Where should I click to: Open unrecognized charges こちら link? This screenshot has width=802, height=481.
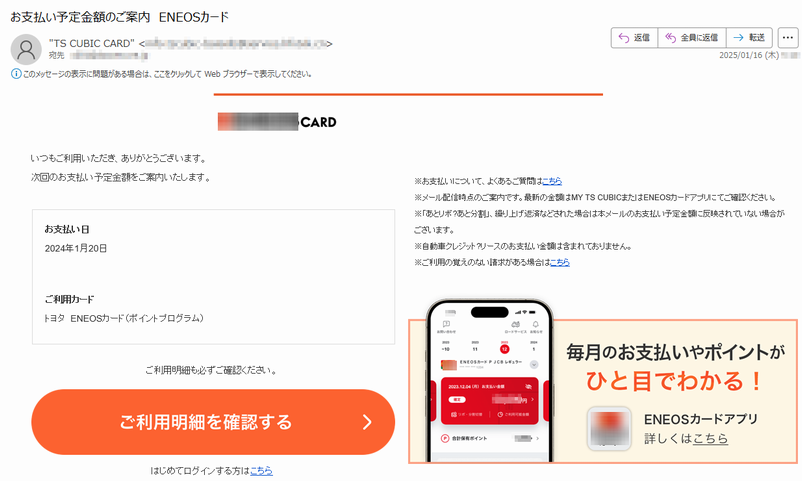560,262
